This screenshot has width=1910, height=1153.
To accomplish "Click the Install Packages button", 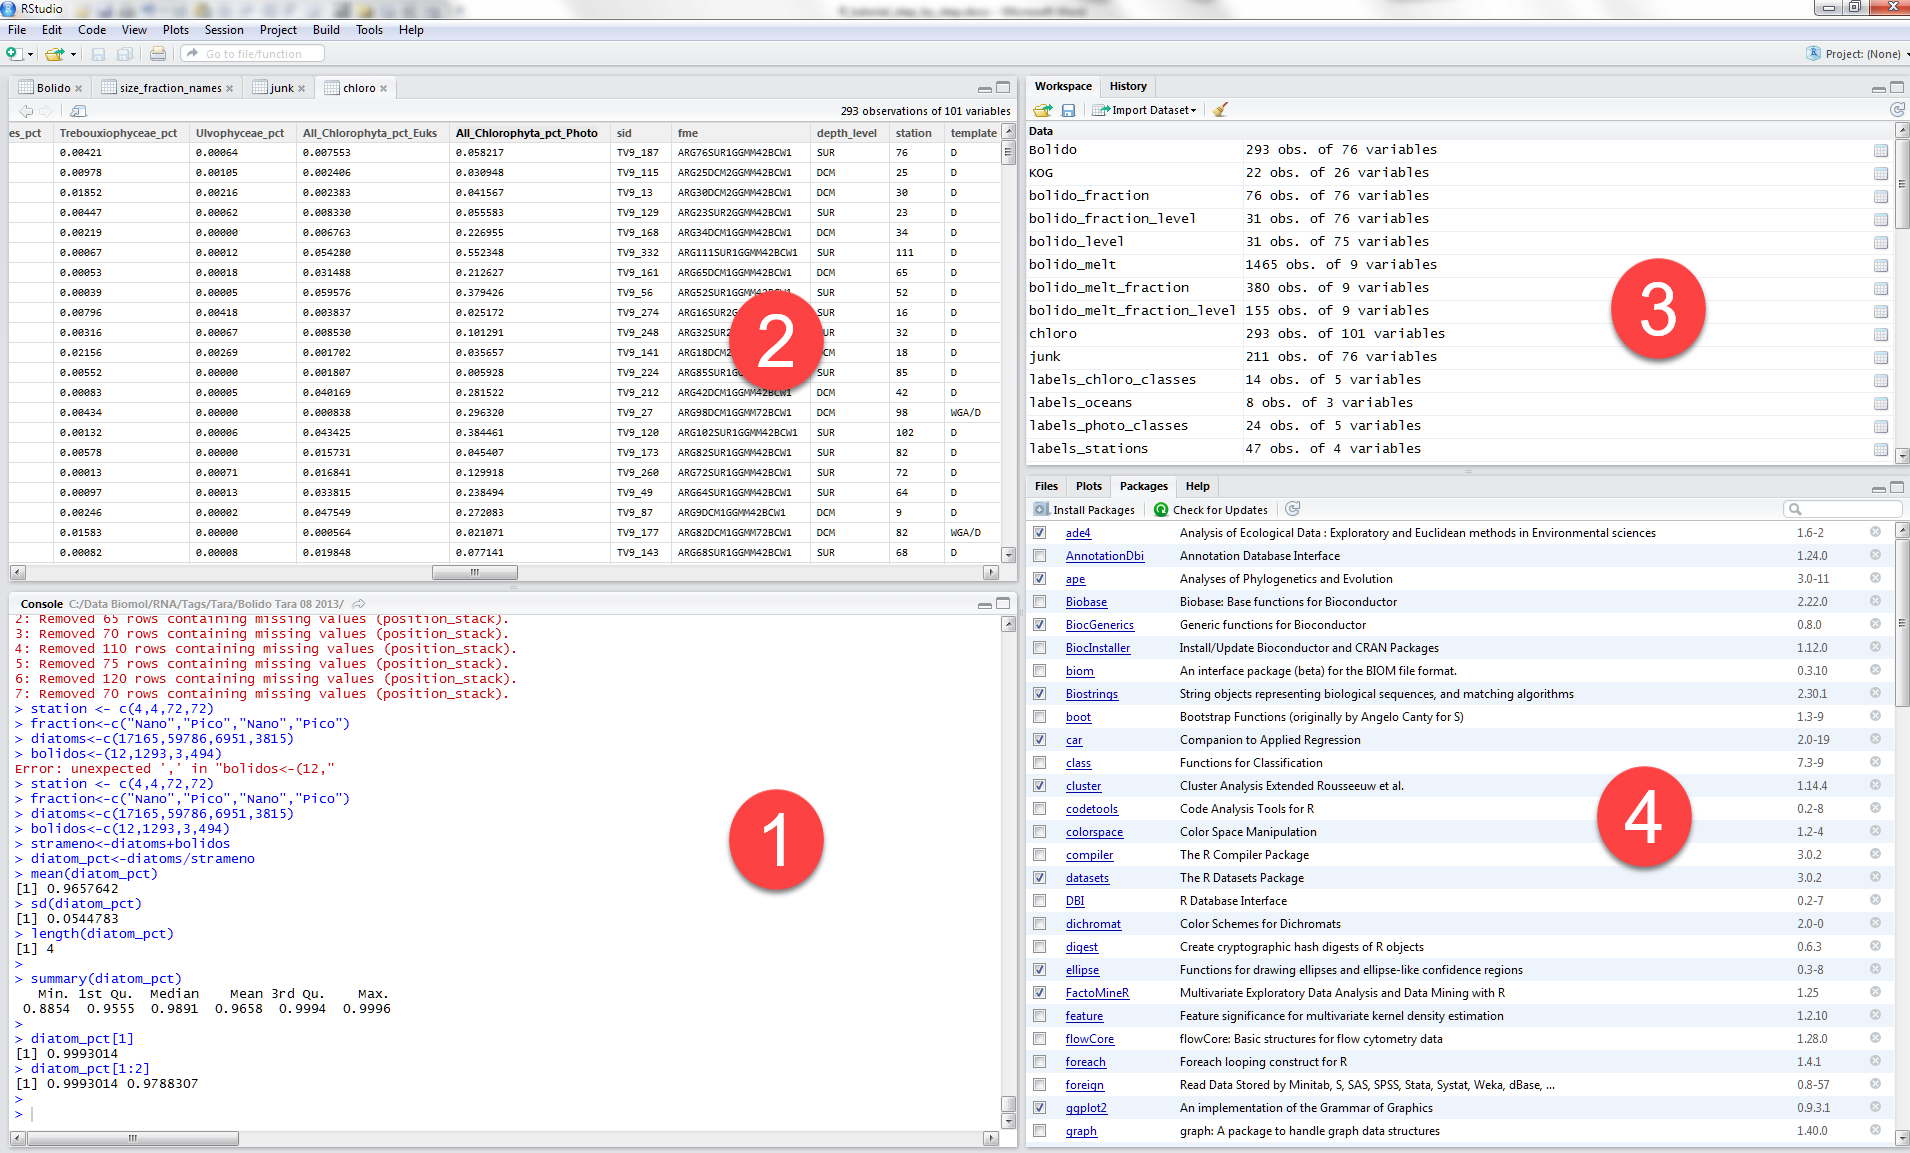I will pos(1085,510).
